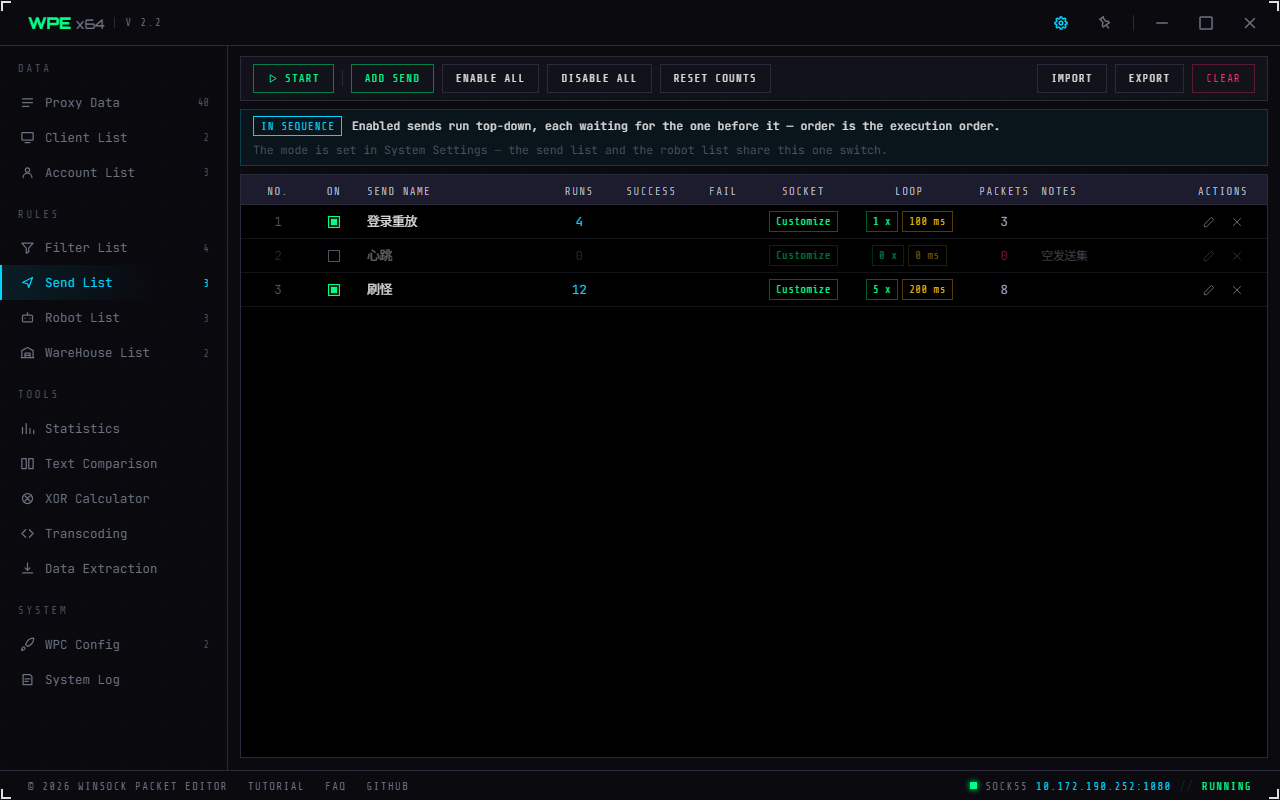Edit the 登录重放 send entry

(1209, 222)
